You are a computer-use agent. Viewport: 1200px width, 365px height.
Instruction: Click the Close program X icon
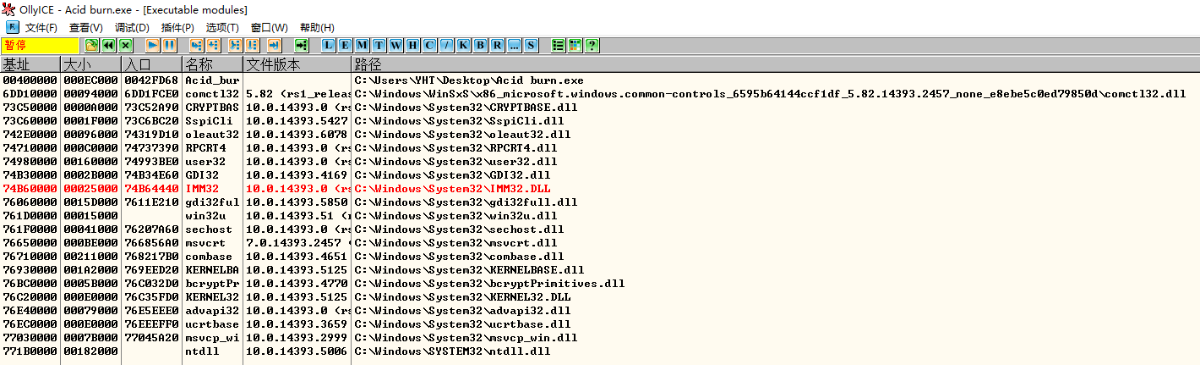pyautogui.click(x=125, y=45)
